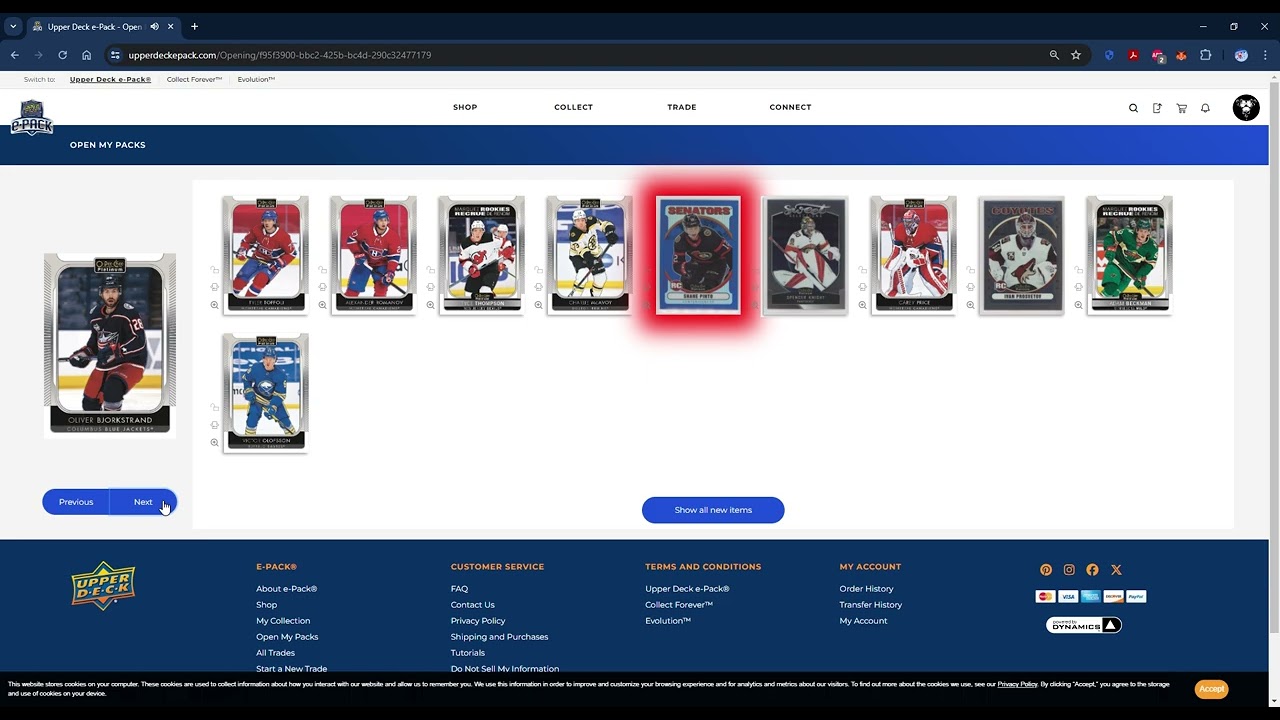
Task: Open Shipping and Purchases link
Action: pyautogui.click(x=499, y=637)
